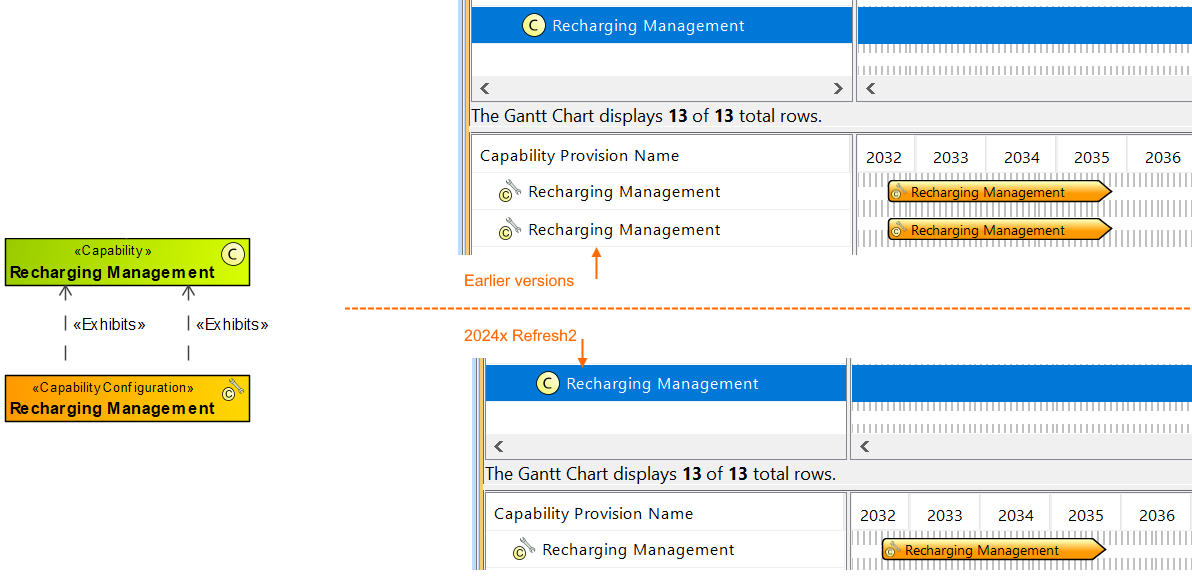Viewport: 1192px width, 580px height.
Task: Click the second provision row icon in Earlier versions chart
Action: point(510,229)
